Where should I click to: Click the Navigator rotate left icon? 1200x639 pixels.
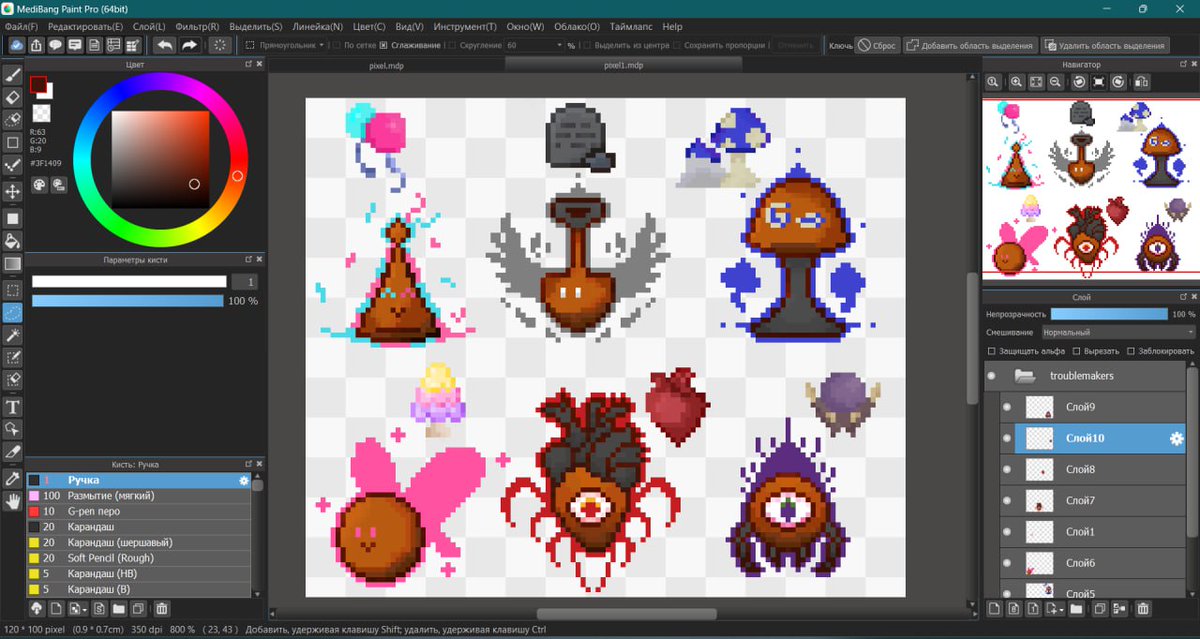point(1080,82)
